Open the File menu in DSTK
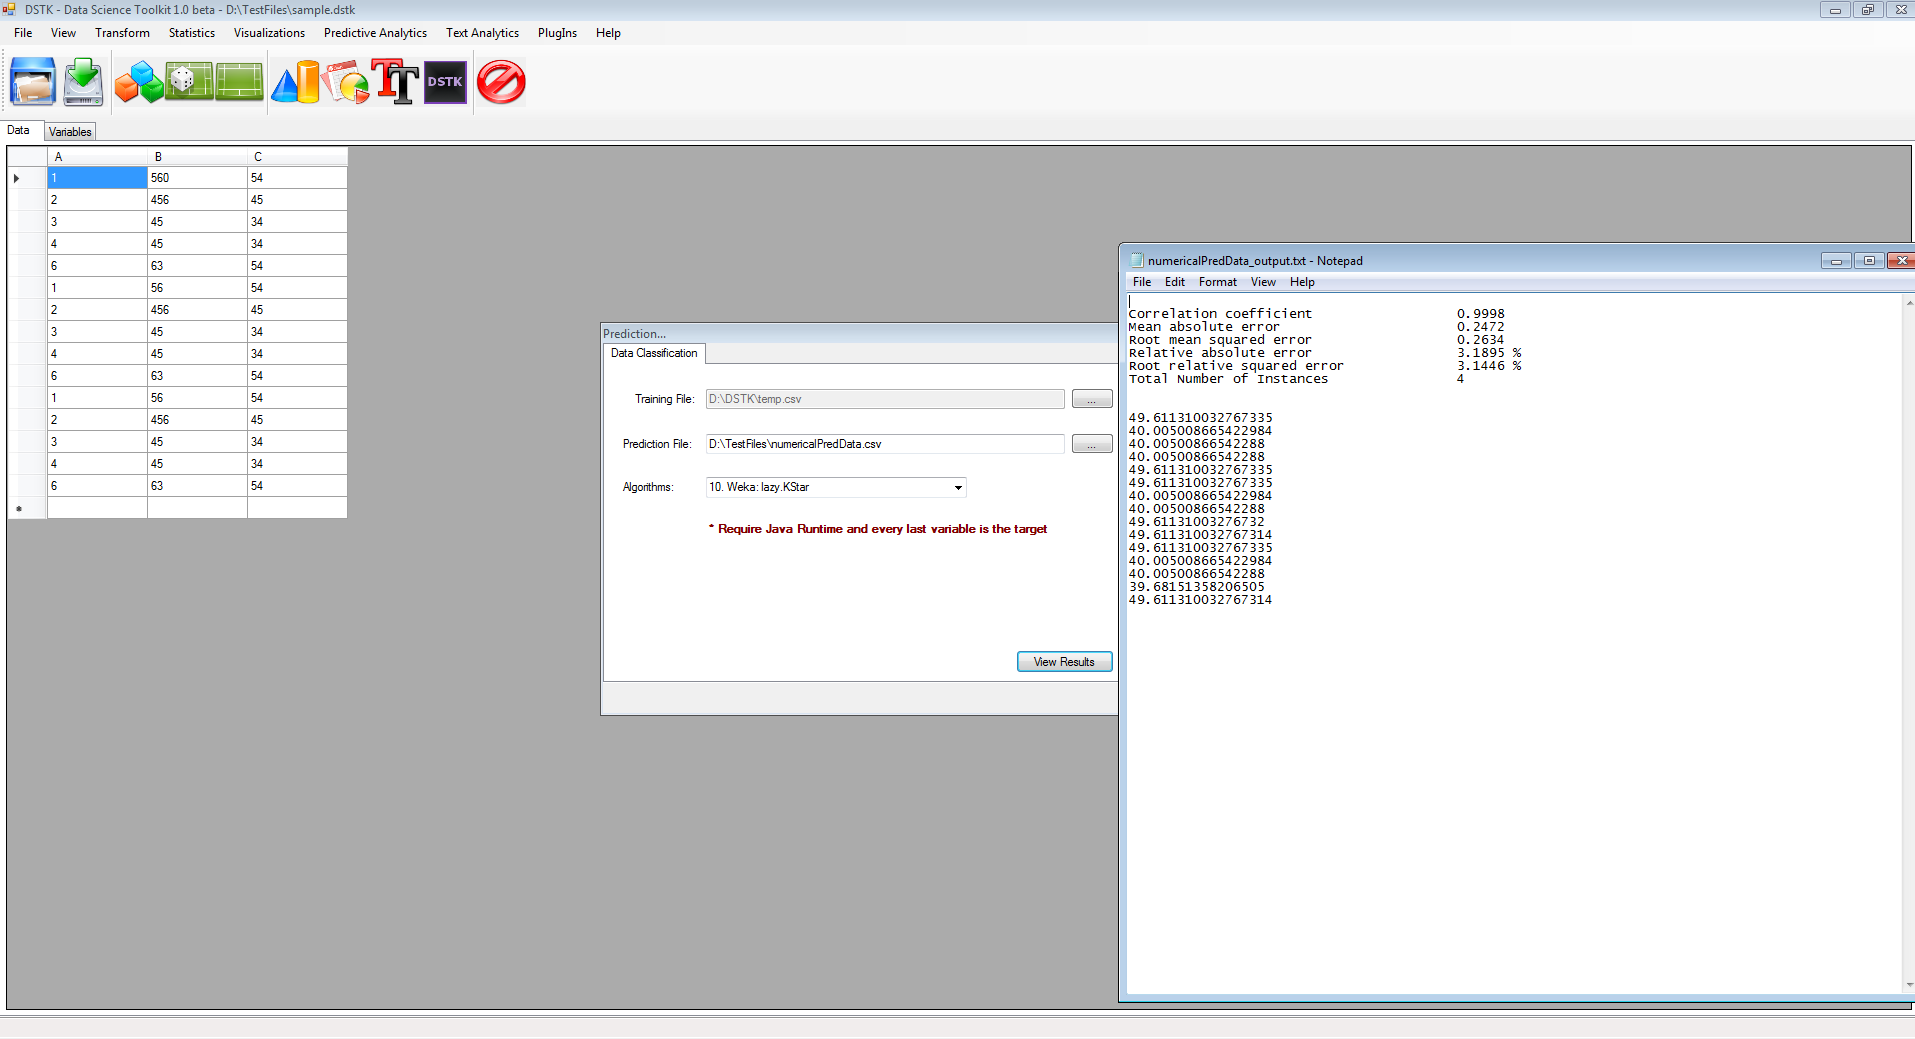This screenshot has width=1915, height=1039. point(23,33)
